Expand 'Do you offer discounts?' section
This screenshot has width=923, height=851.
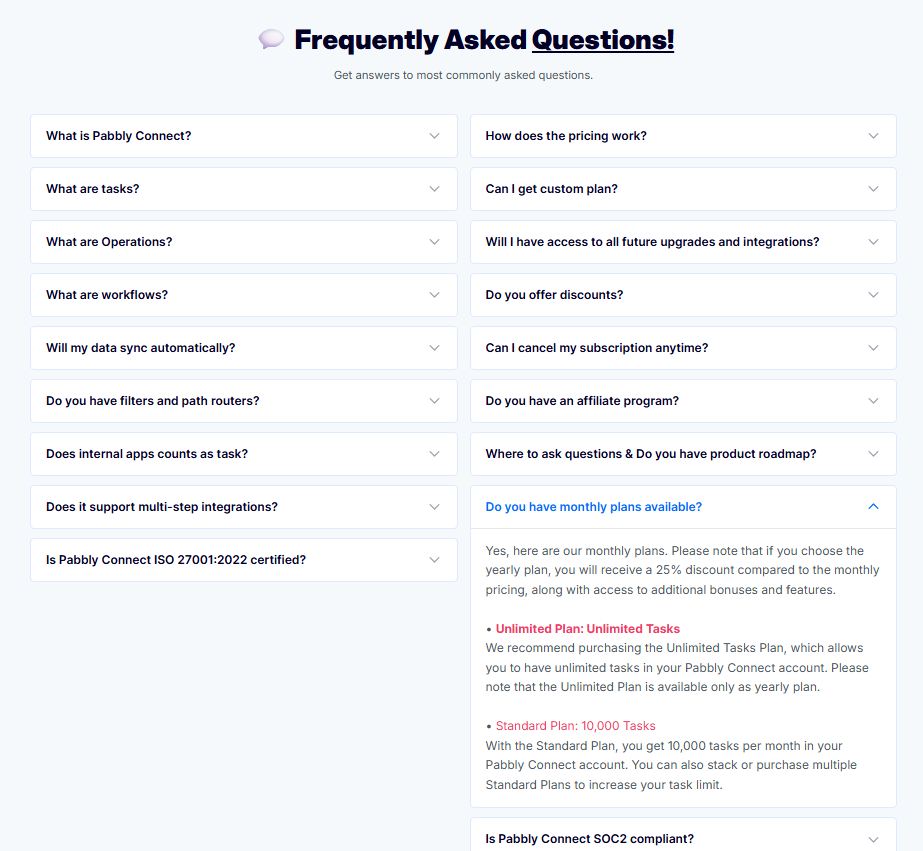(x=683, y=295)
